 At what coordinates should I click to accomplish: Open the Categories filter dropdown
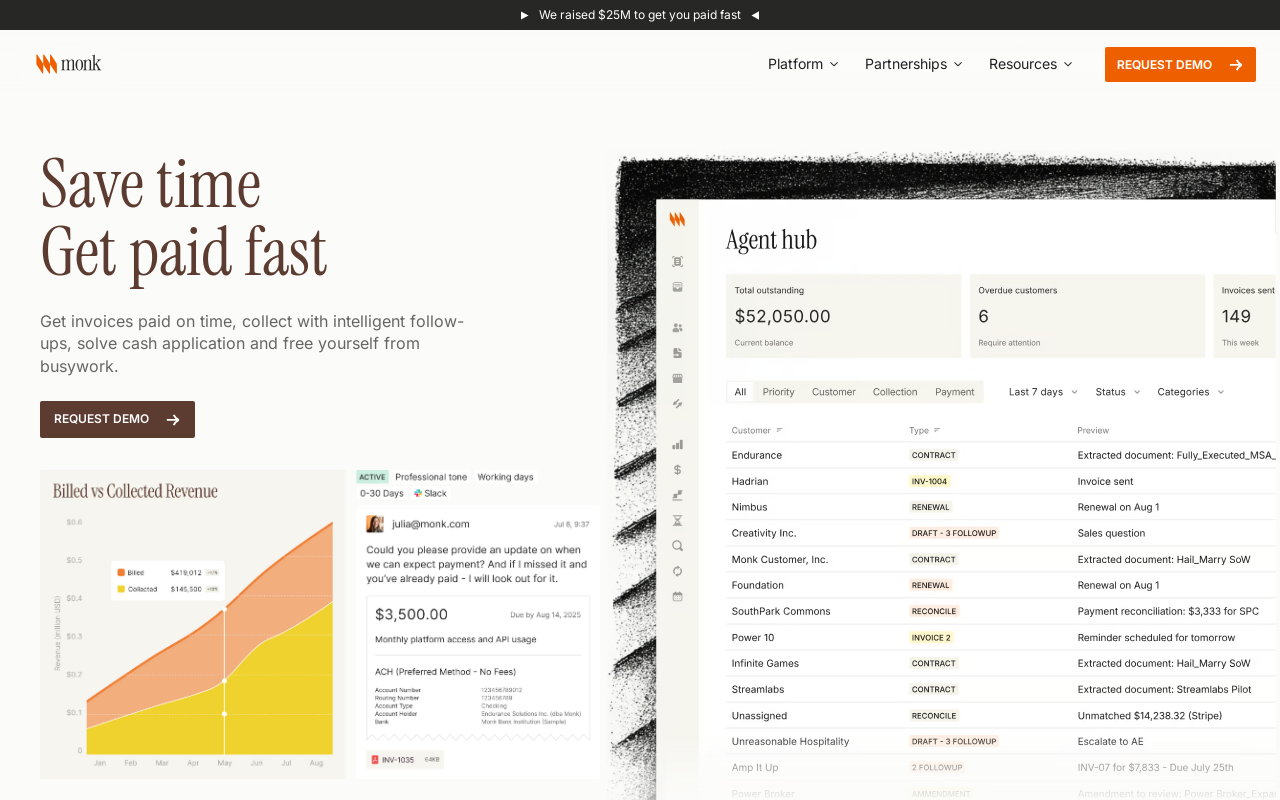click(x=1190, y=392)
